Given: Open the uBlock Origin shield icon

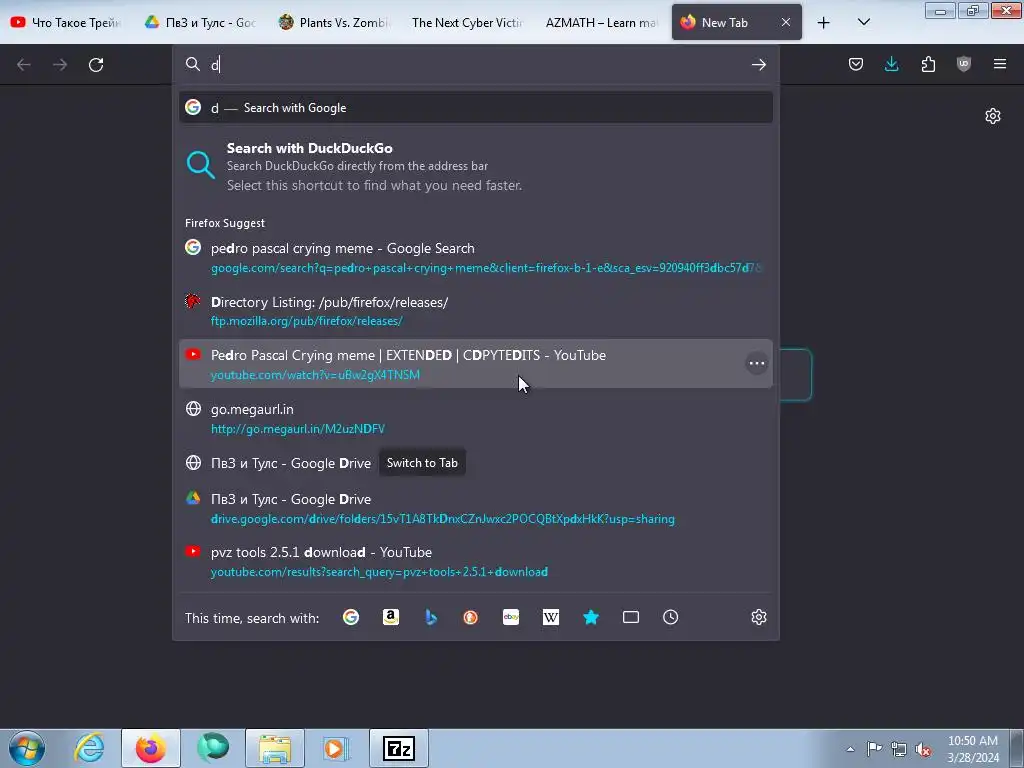Looking at the screenshot, I should [964, 64].
